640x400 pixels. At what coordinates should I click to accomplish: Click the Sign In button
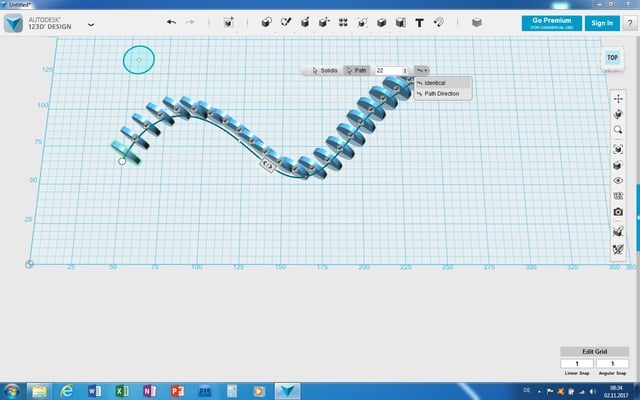tap(602, 22)
